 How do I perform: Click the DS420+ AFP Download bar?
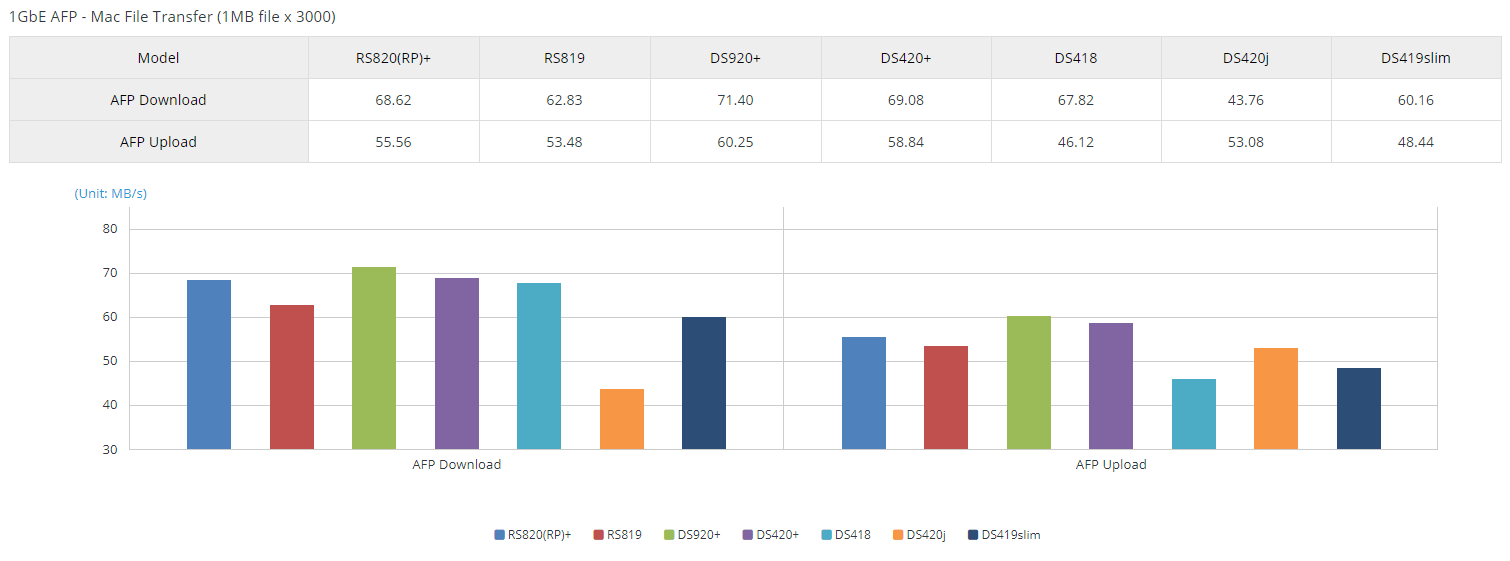tap(457, 364)
